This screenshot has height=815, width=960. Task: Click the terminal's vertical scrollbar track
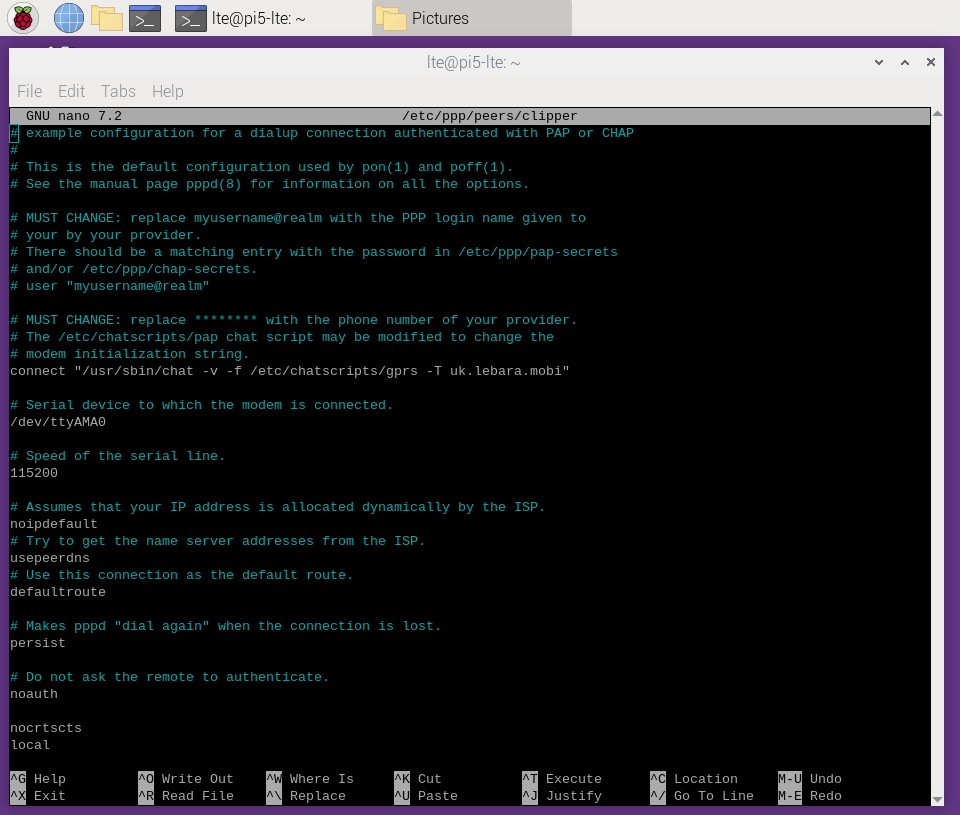coord(939,450)
